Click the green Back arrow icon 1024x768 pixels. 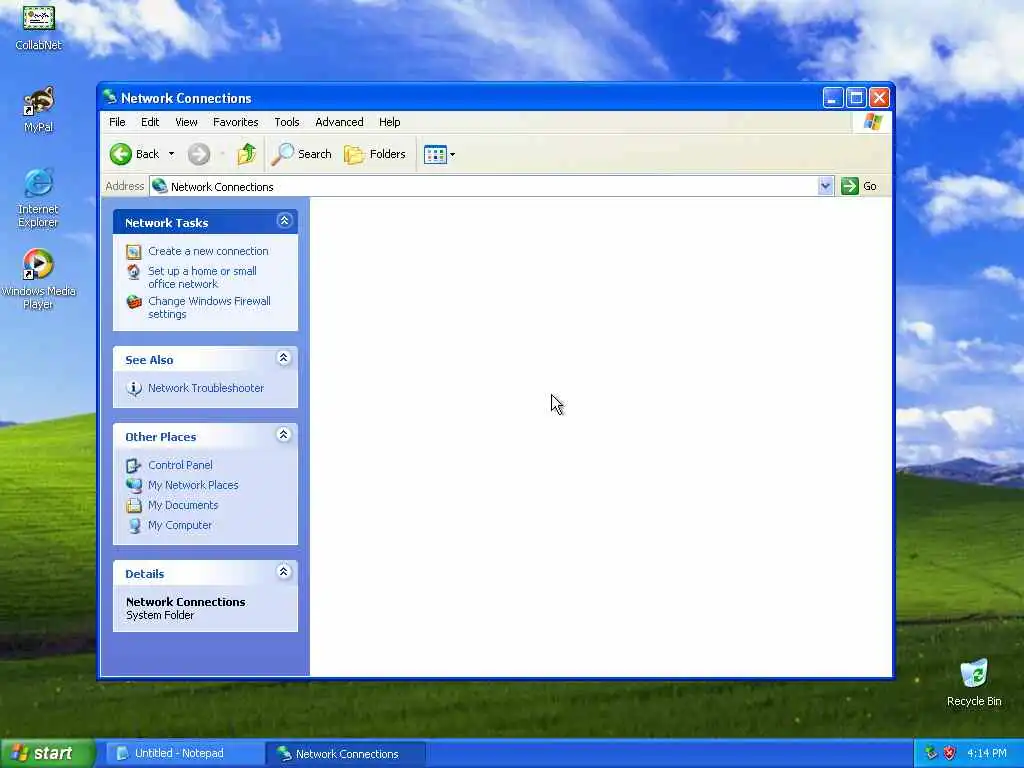coord(120,154)
